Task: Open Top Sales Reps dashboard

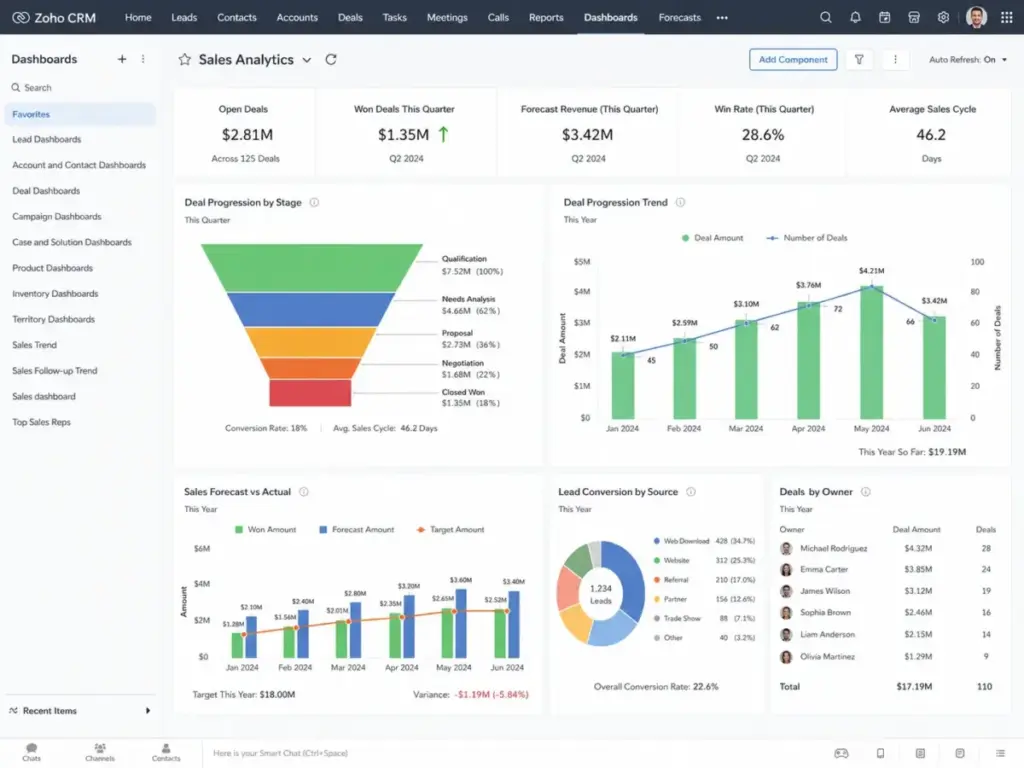Action: [41, 422]
